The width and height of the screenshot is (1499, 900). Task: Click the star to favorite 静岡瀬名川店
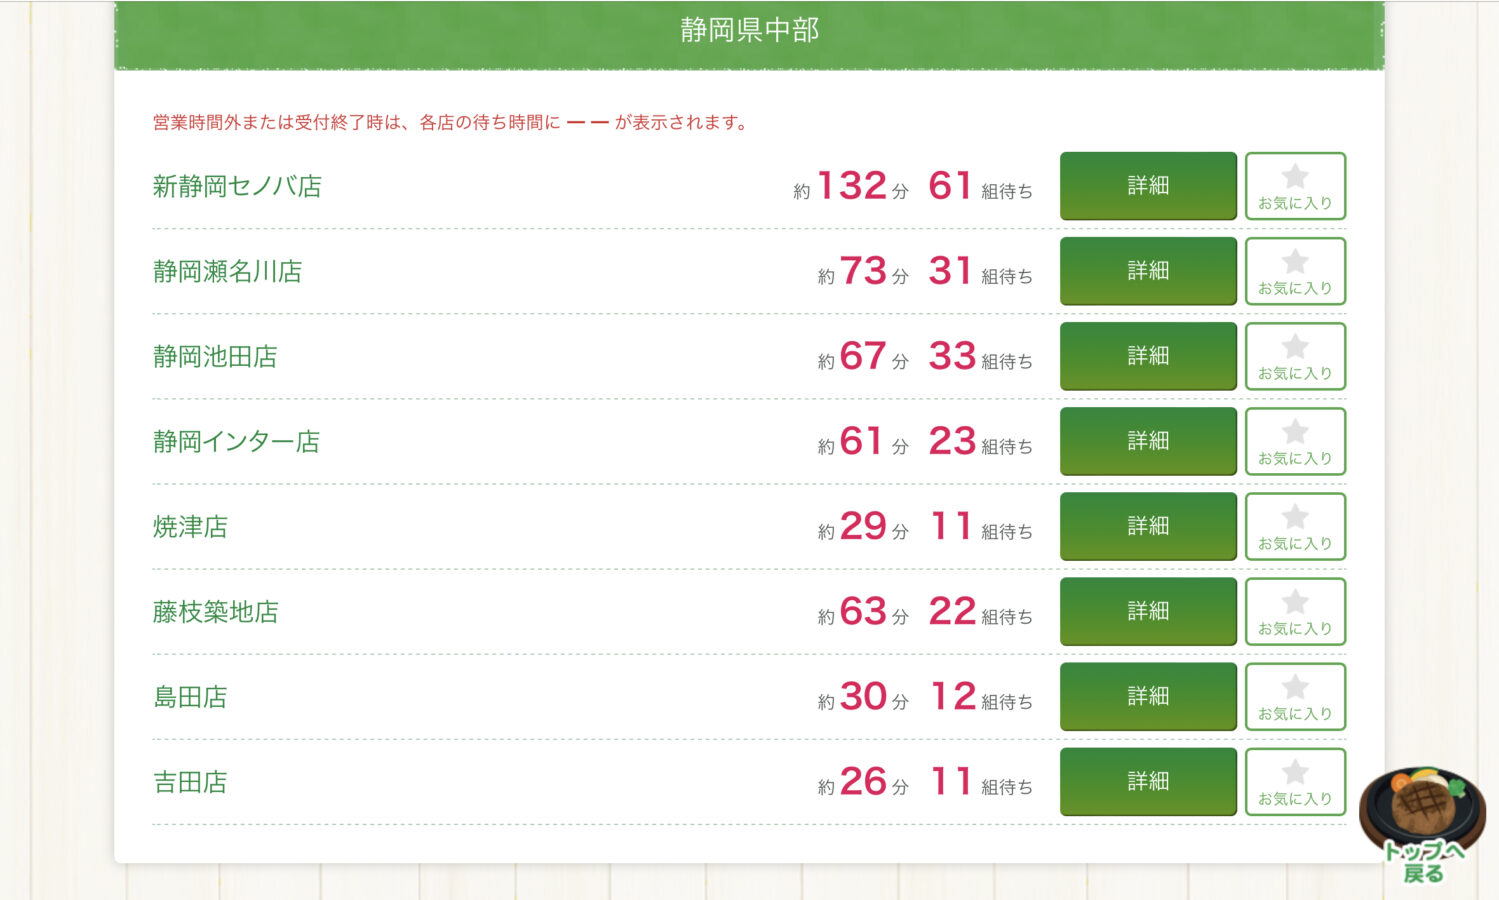[x=1295, y=271]
